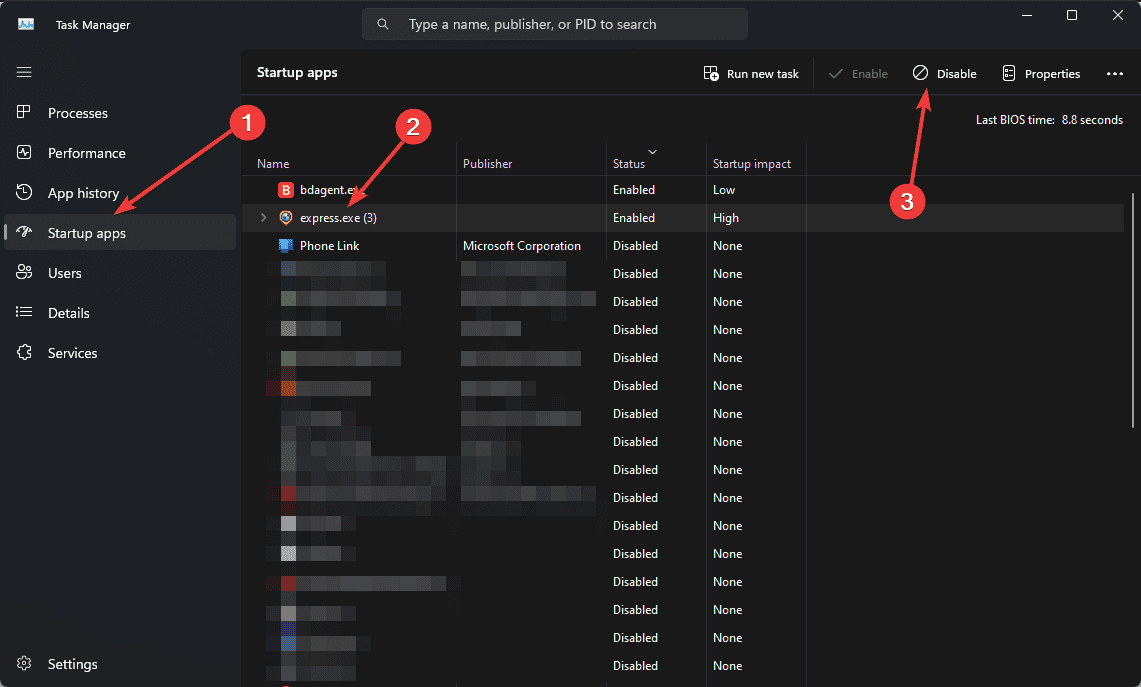Image resolution: width=1141 pixels, height=687 pixels.
Task: Click the Details list icon
Action: coord(24,312)
